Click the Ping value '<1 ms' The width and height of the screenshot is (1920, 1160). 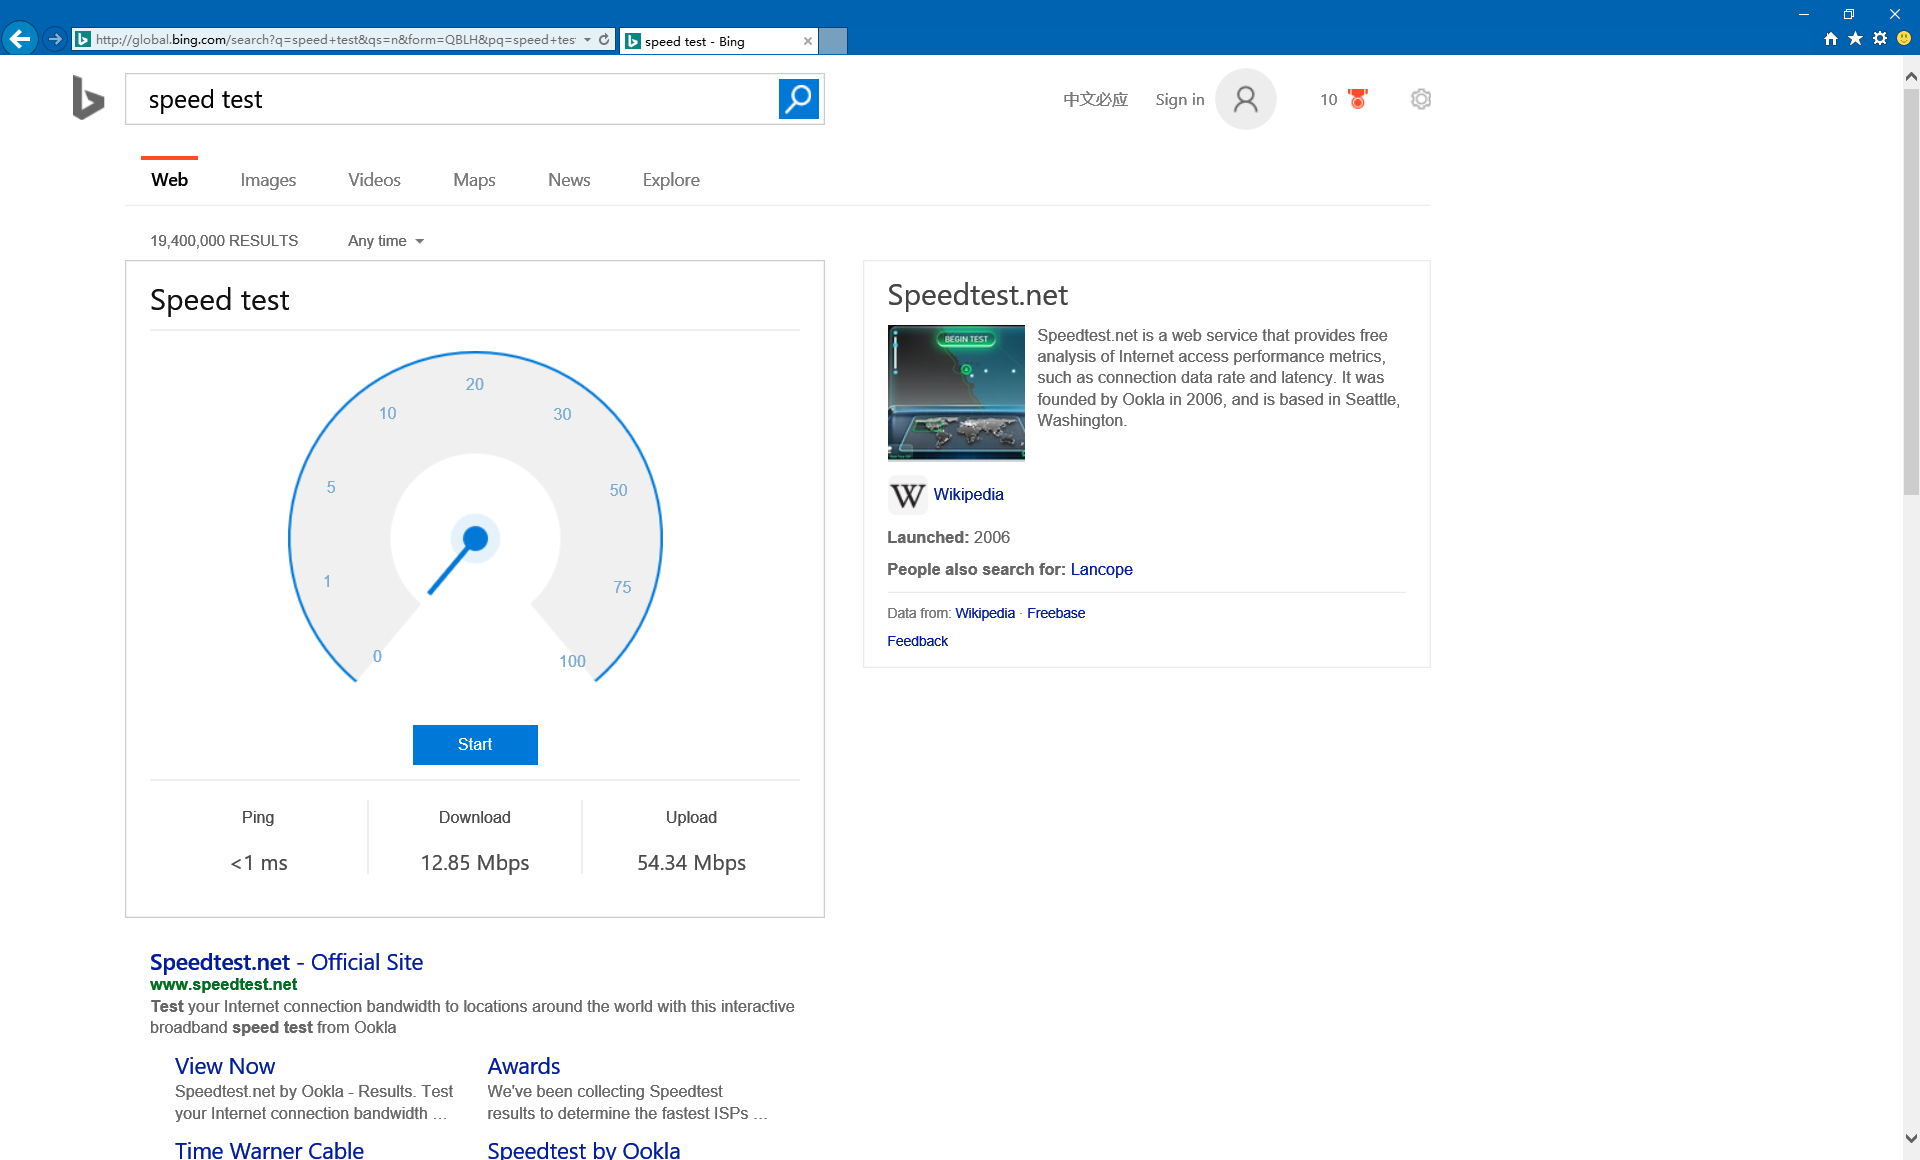coord(259,863)
